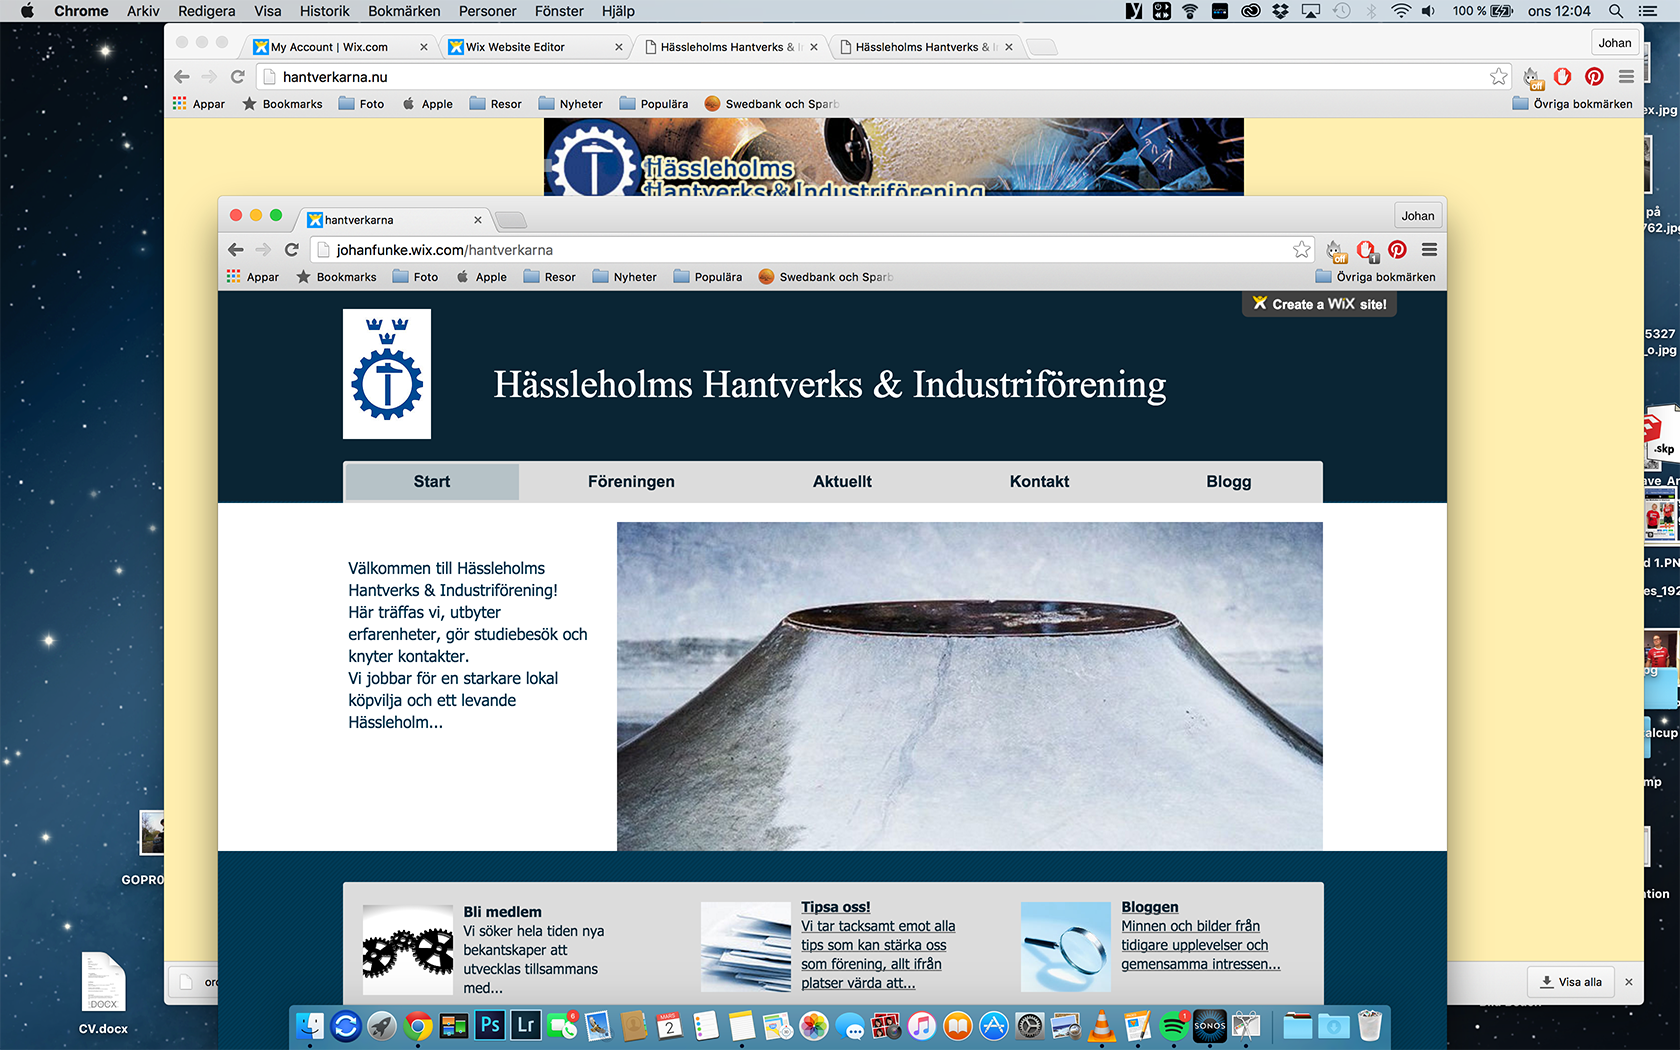Viewport: 1680px width, 1050px height.
Task: Star the hantverkarna.nu page in back window
Action: (1498, 77)
